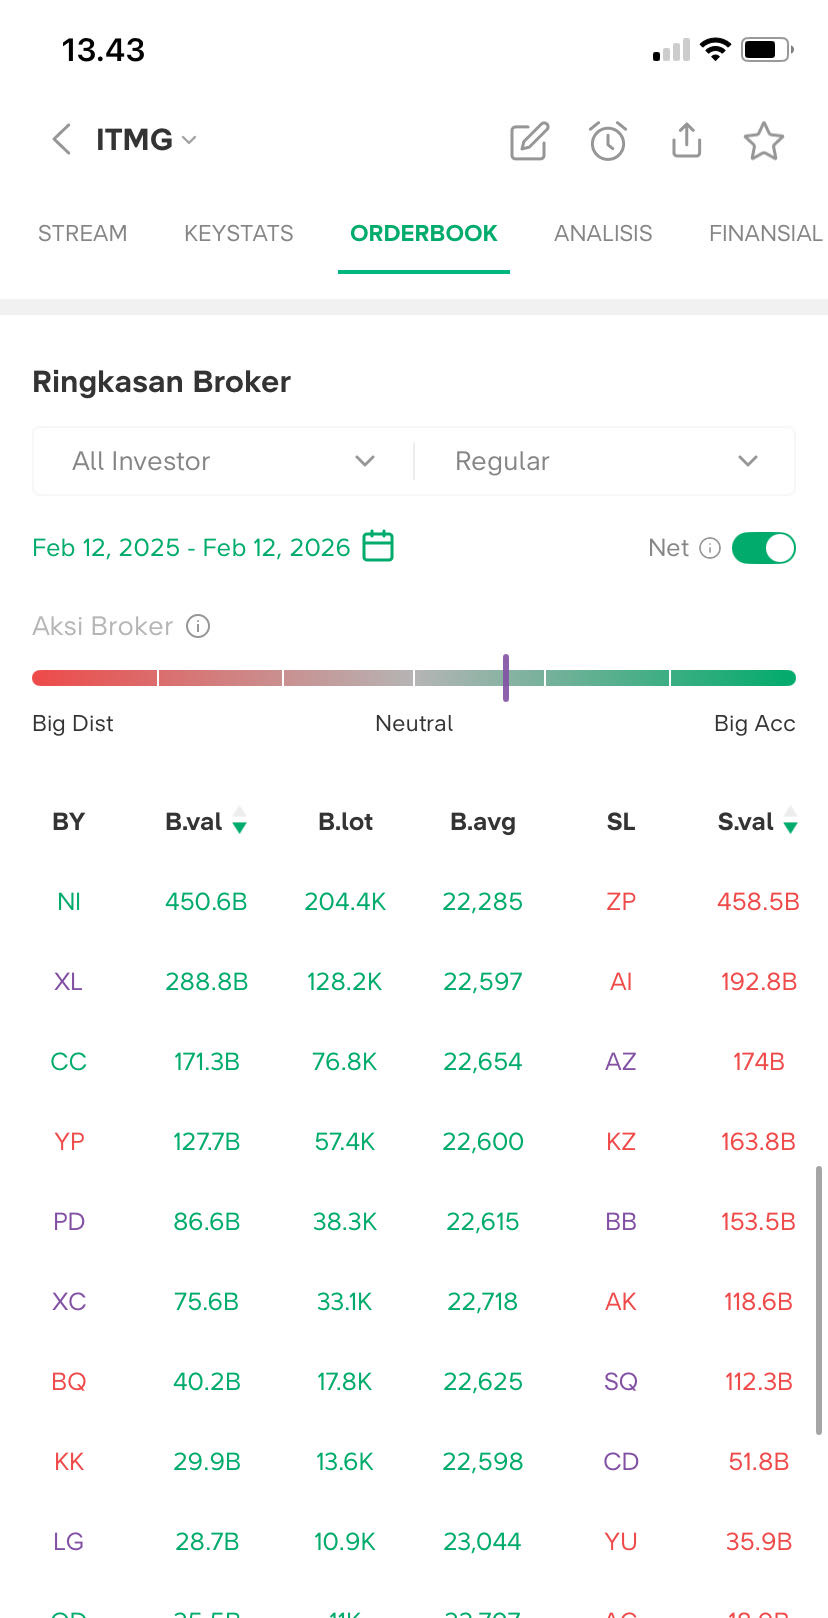The image size is (828, 1618).
Task: Tap the Aksi Broker info icon
Action: point(199,626)
